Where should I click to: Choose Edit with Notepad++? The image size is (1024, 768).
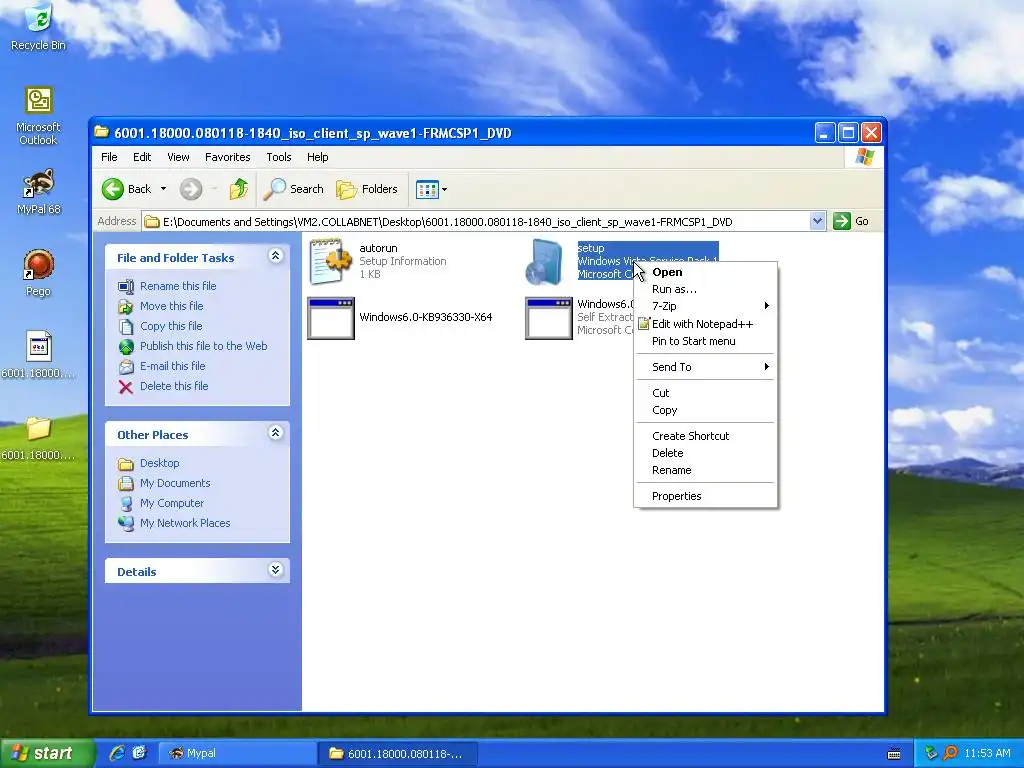[706, 324]
